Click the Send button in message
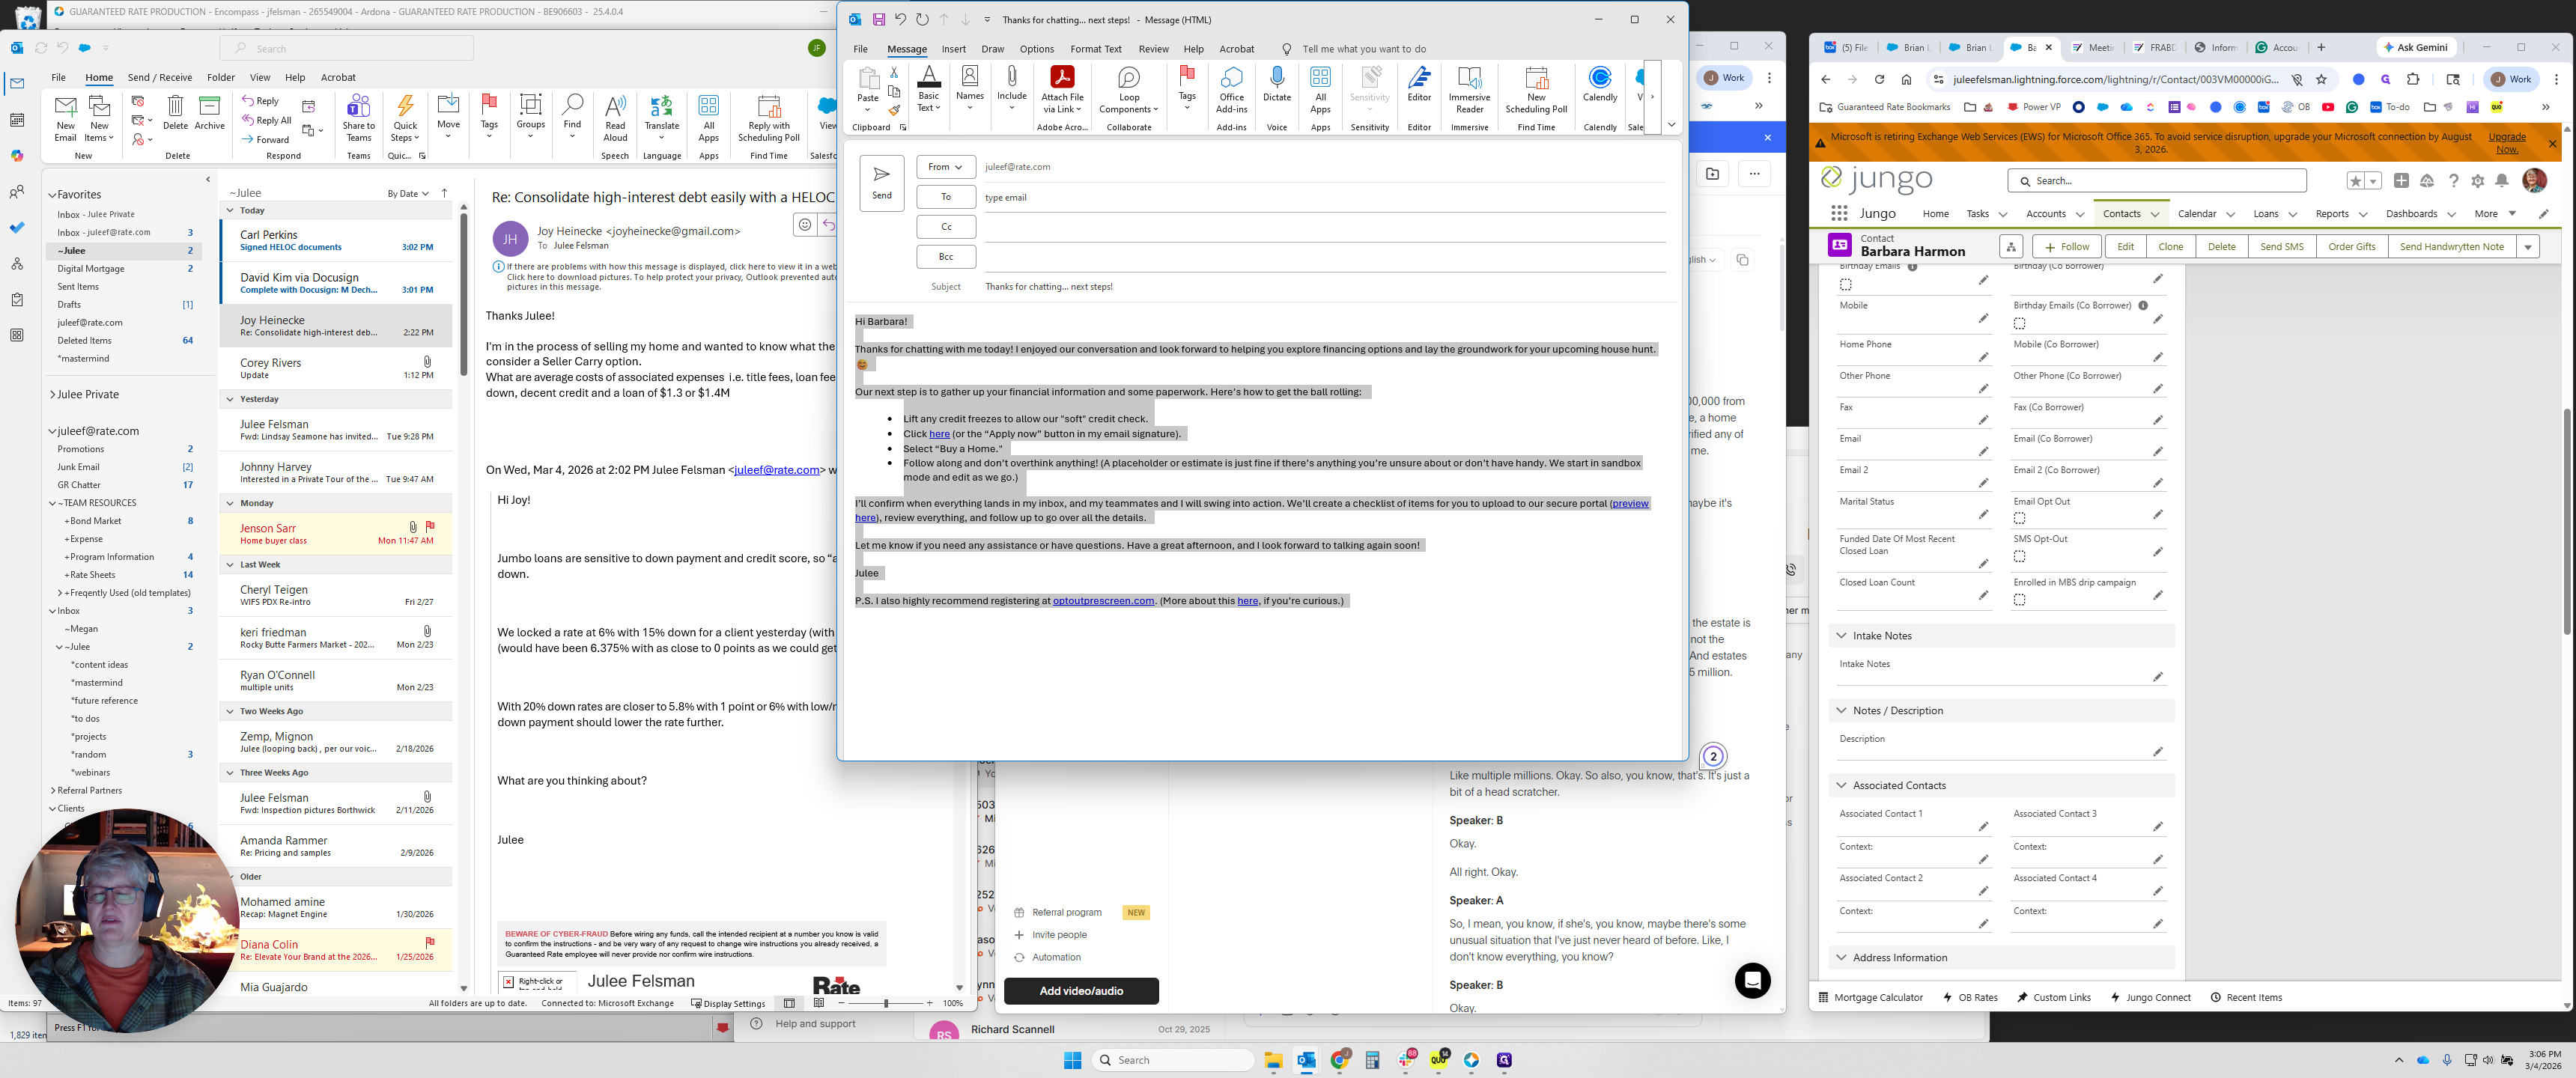The width and height of the screenshot is (2576, 1078). pos(881,182)
